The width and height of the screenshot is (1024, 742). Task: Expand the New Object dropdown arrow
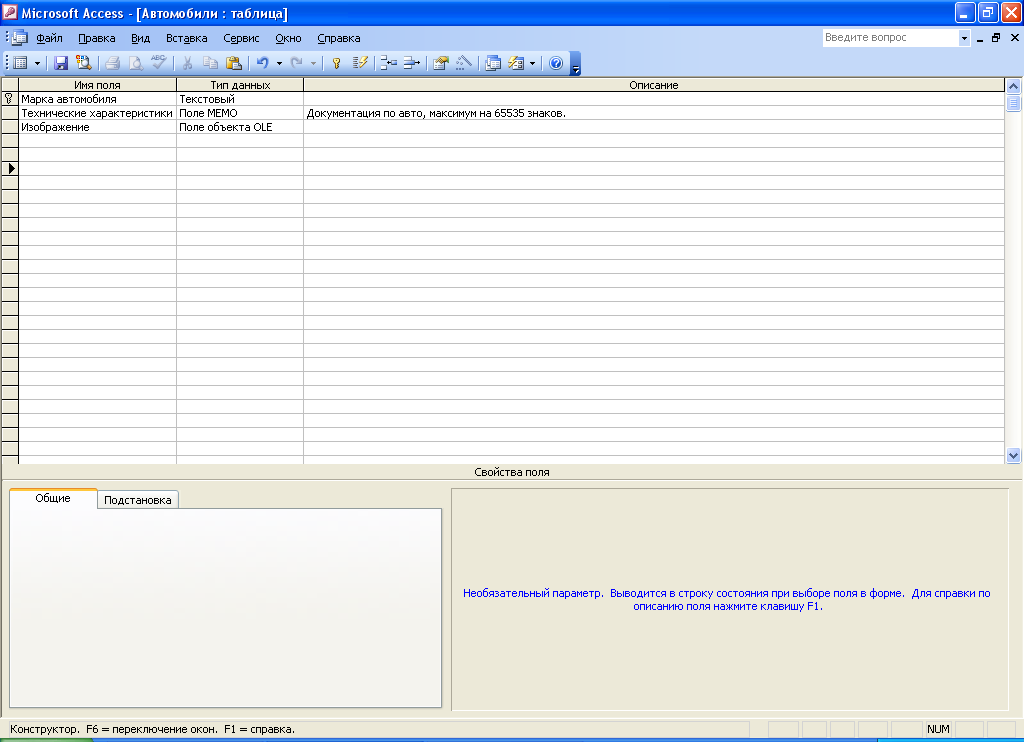coord(532,63)
